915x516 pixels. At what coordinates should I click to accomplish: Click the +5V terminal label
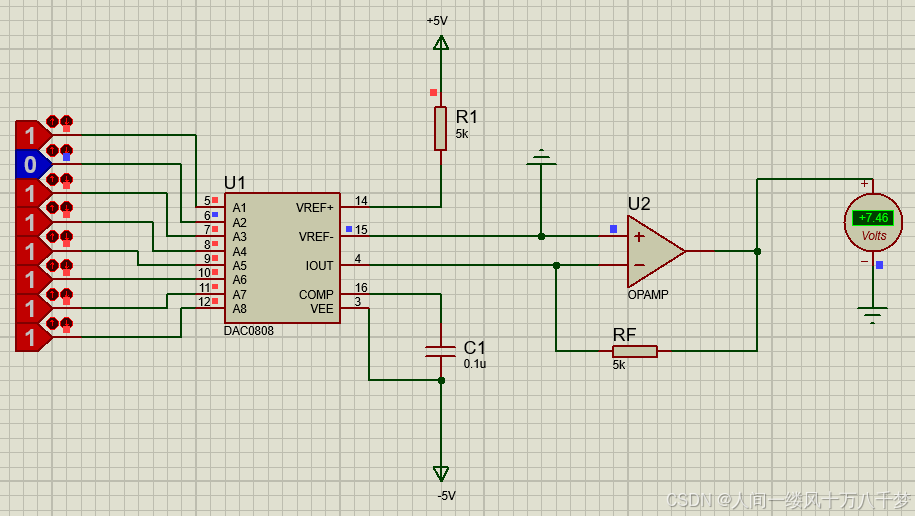pyautogui.click(x=437, y=21)
